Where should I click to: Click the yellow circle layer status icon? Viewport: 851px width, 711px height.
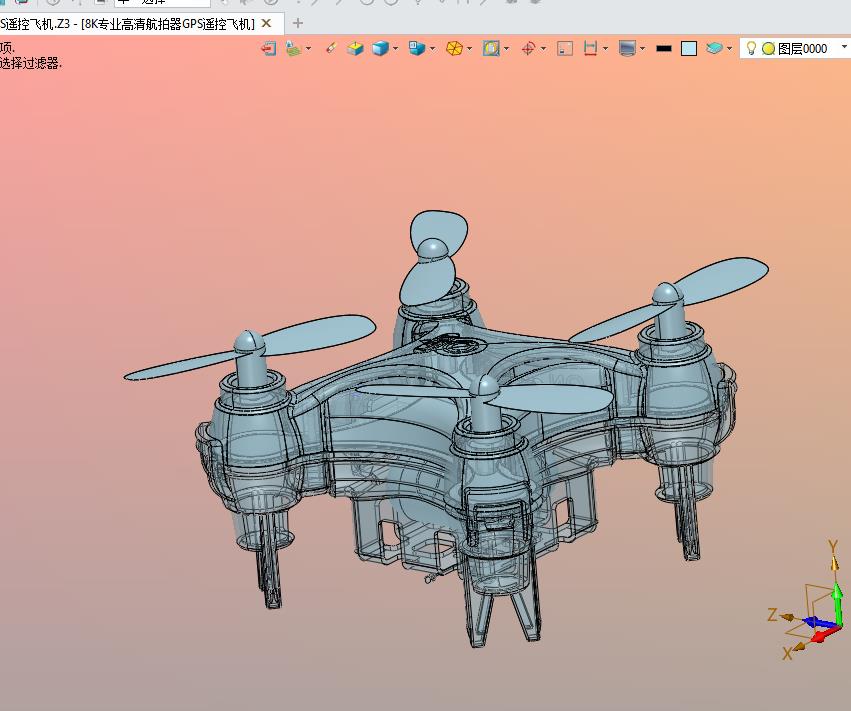(x=768, y=49)
